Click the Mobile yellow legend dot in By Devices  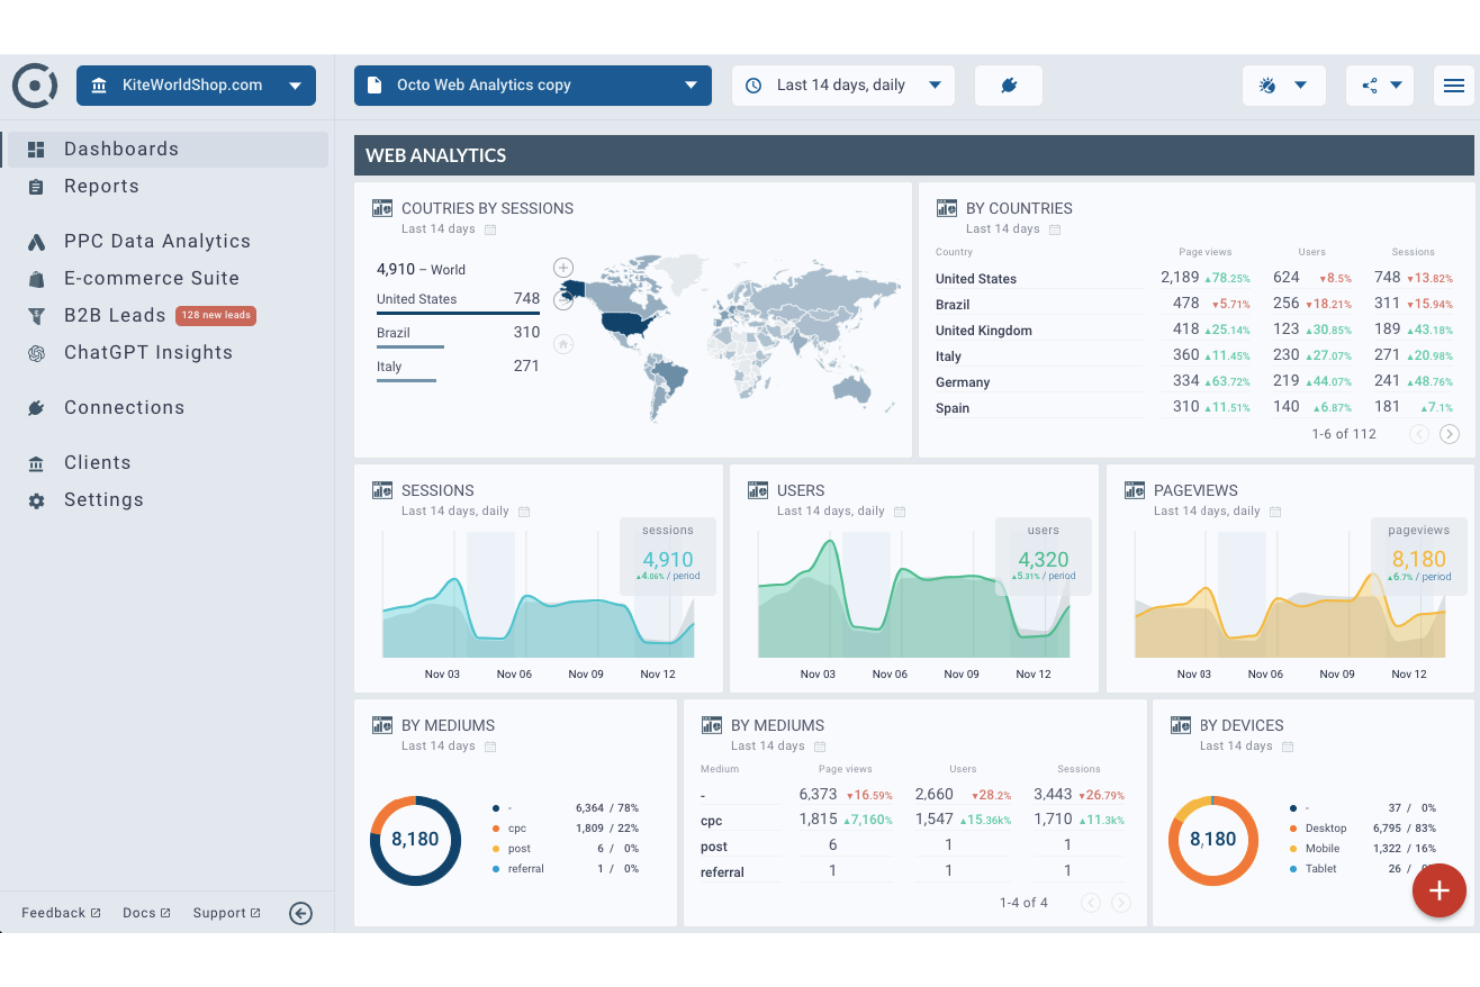[1293, 848]
